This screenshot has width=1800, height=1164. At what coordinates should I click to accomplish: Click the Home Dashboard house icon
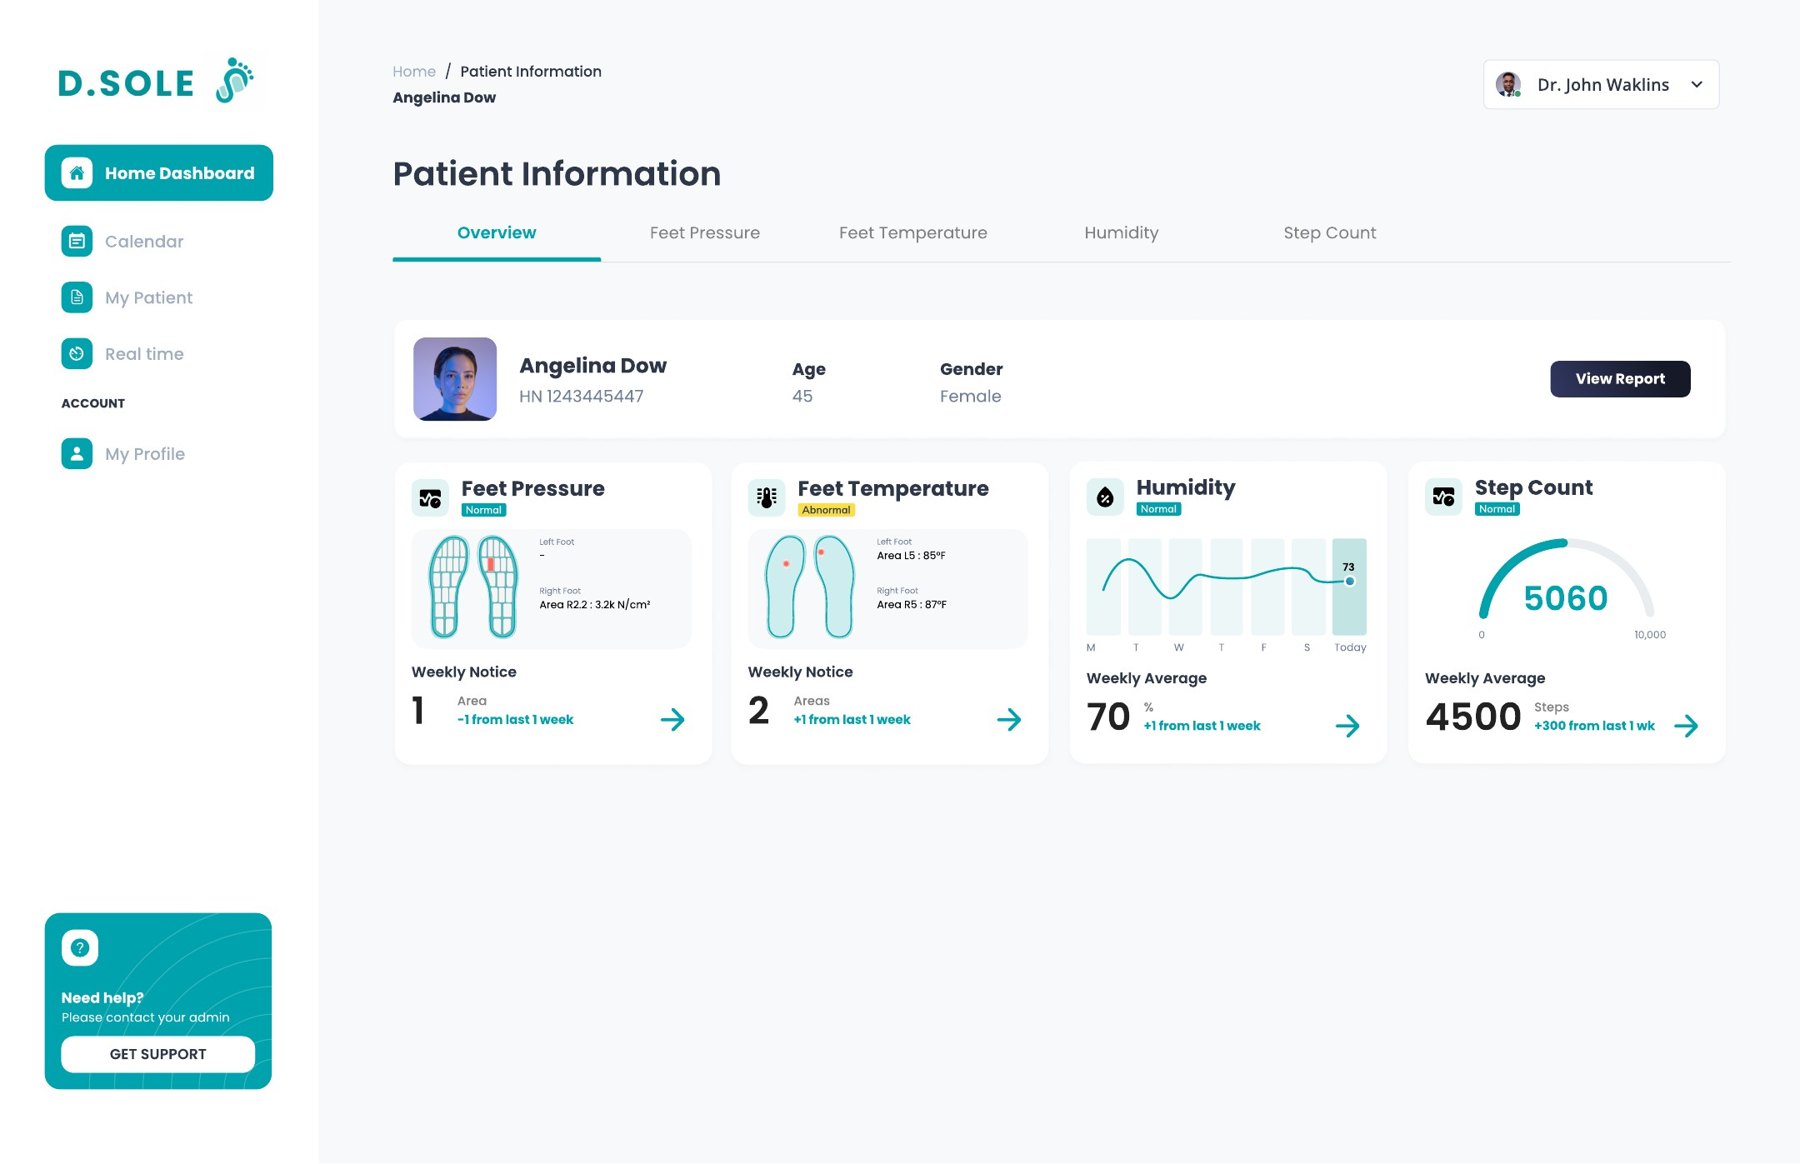[77, 173]
